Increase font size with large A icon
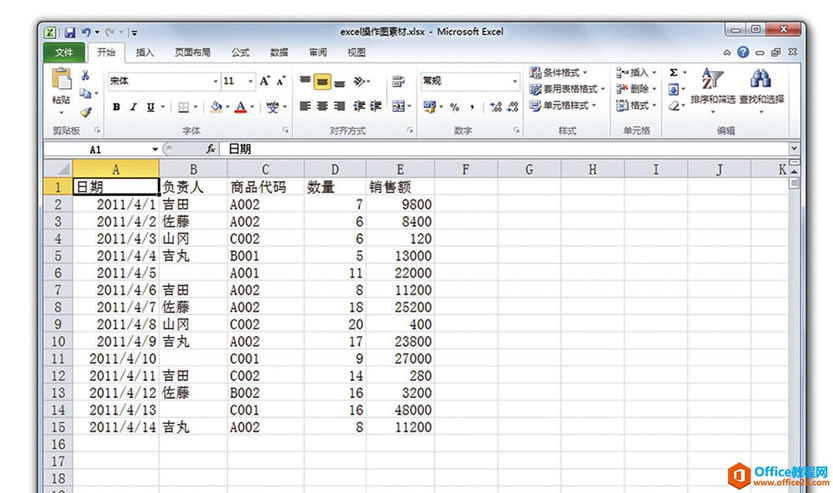833x493 pixels. pos(265,81)
